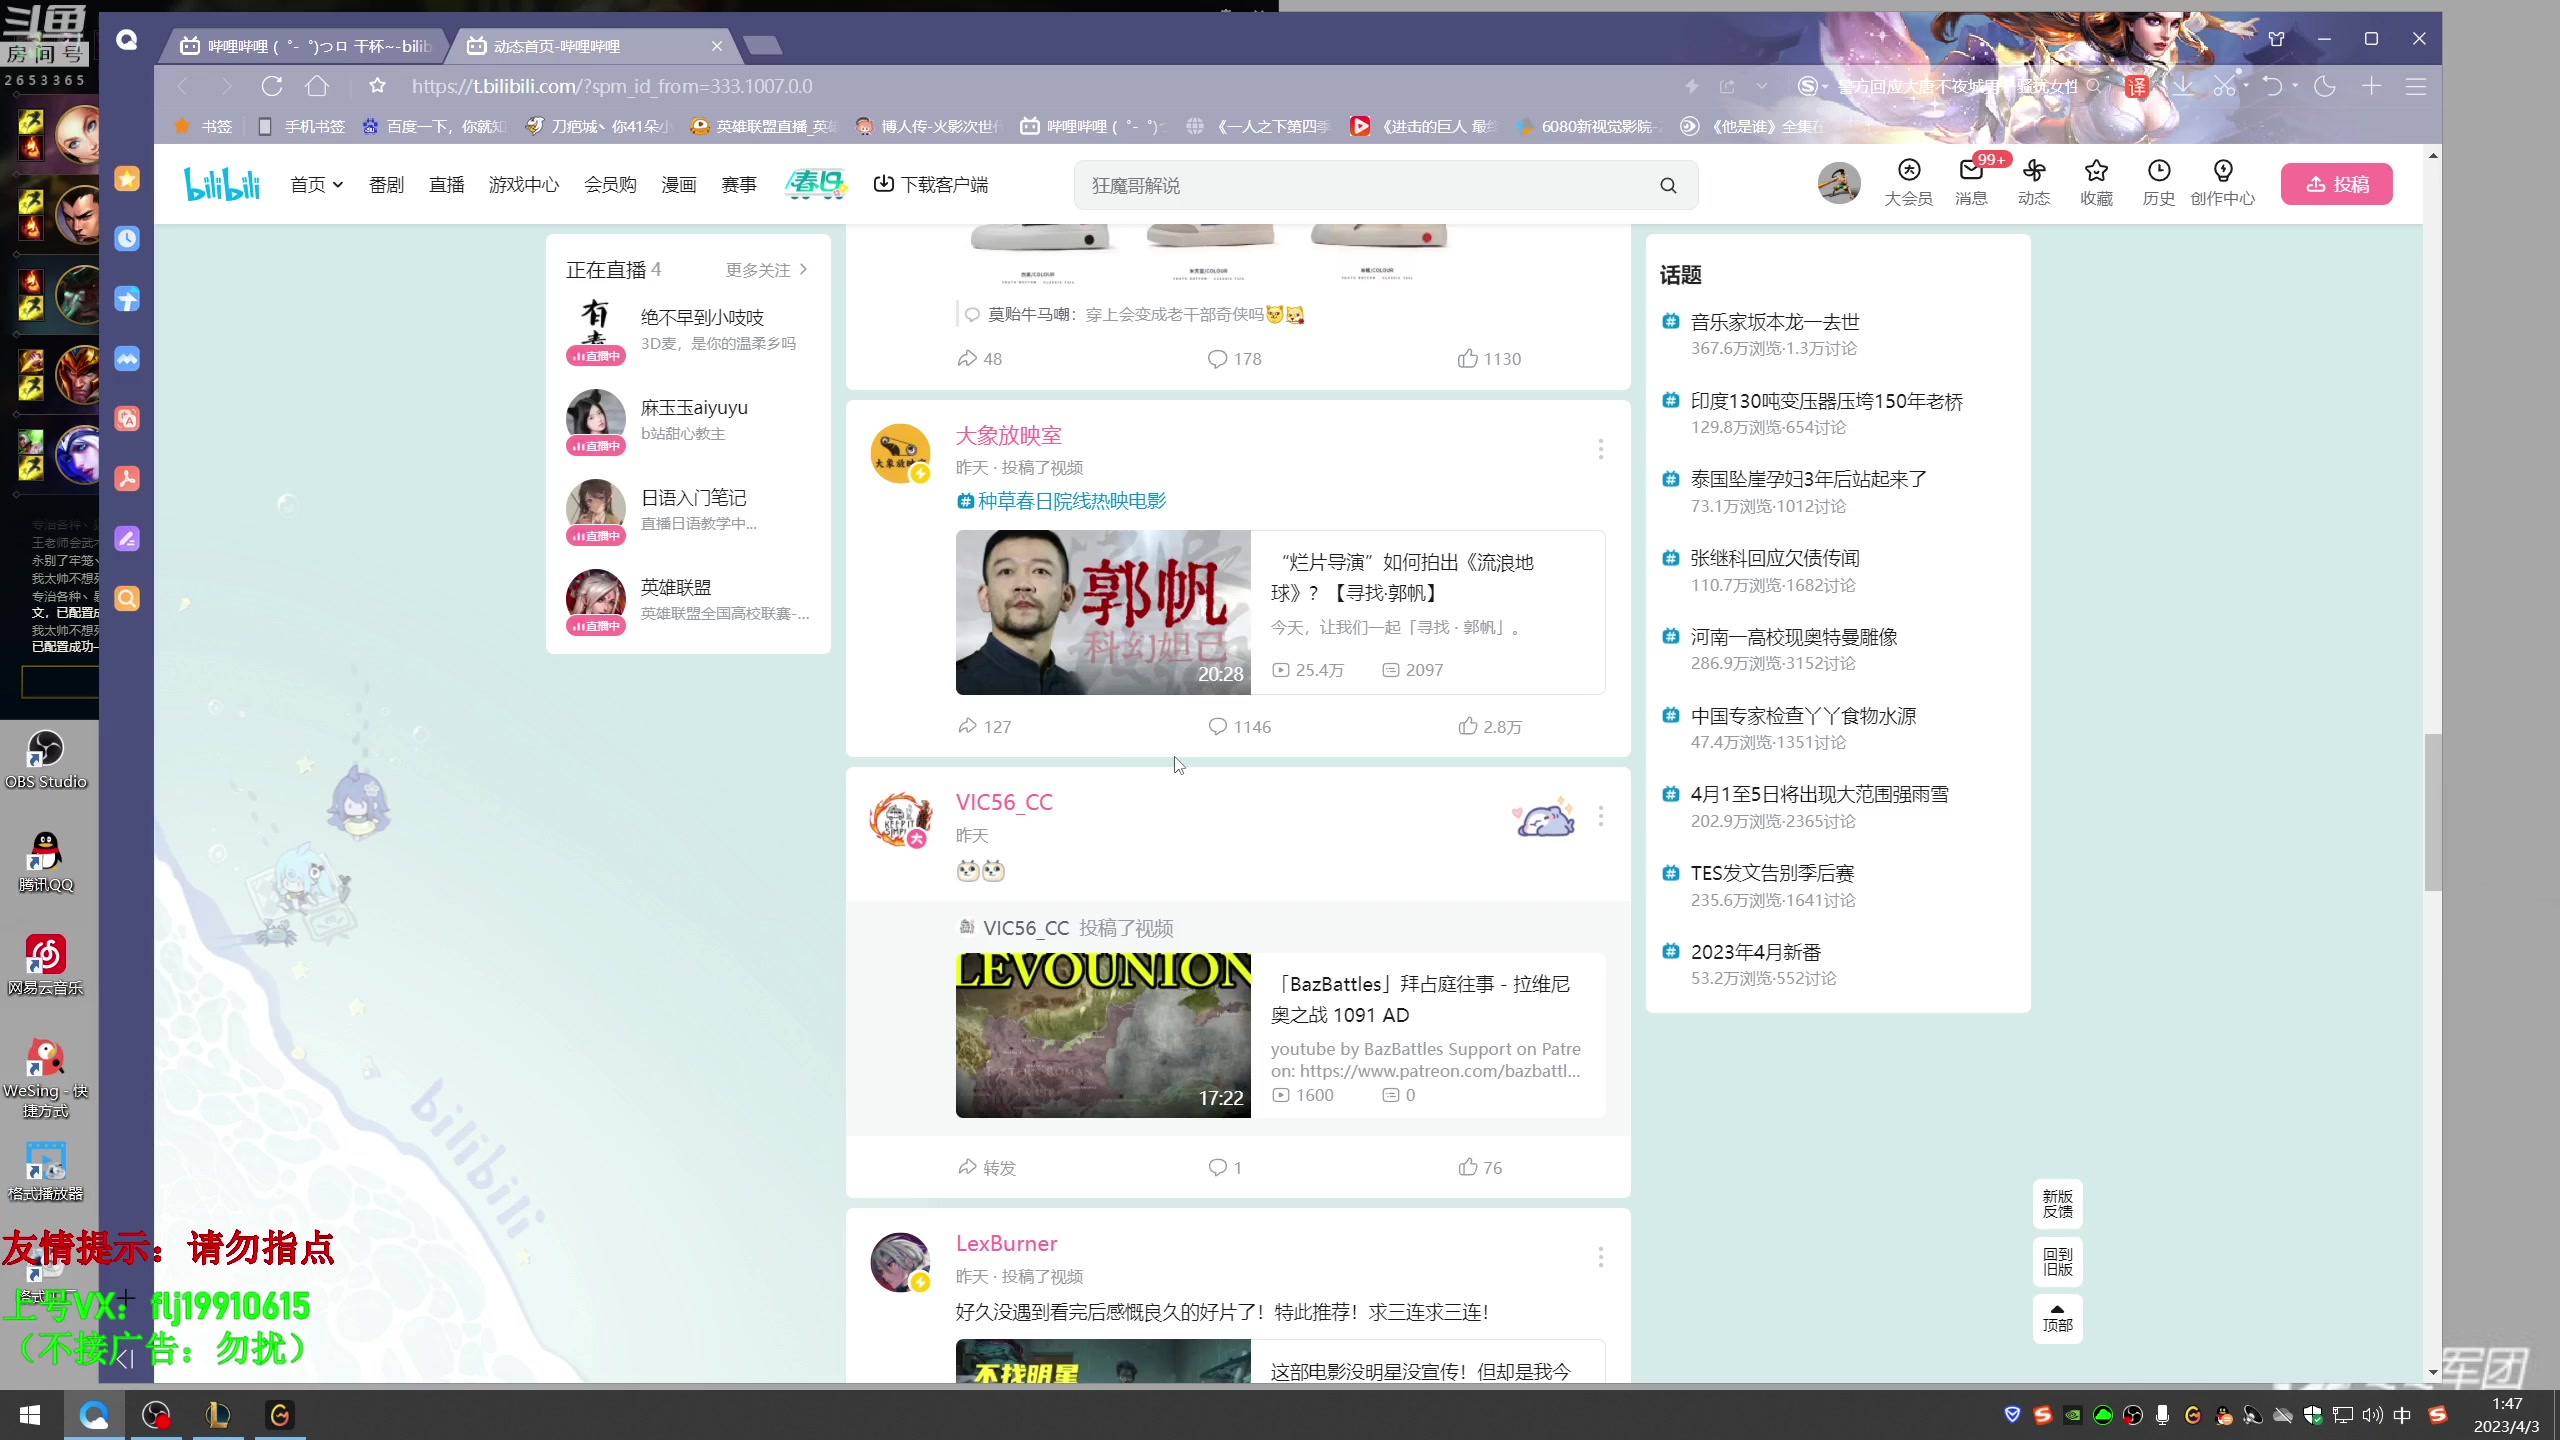Open topic 2023年4月新番

click(1755, 952)
